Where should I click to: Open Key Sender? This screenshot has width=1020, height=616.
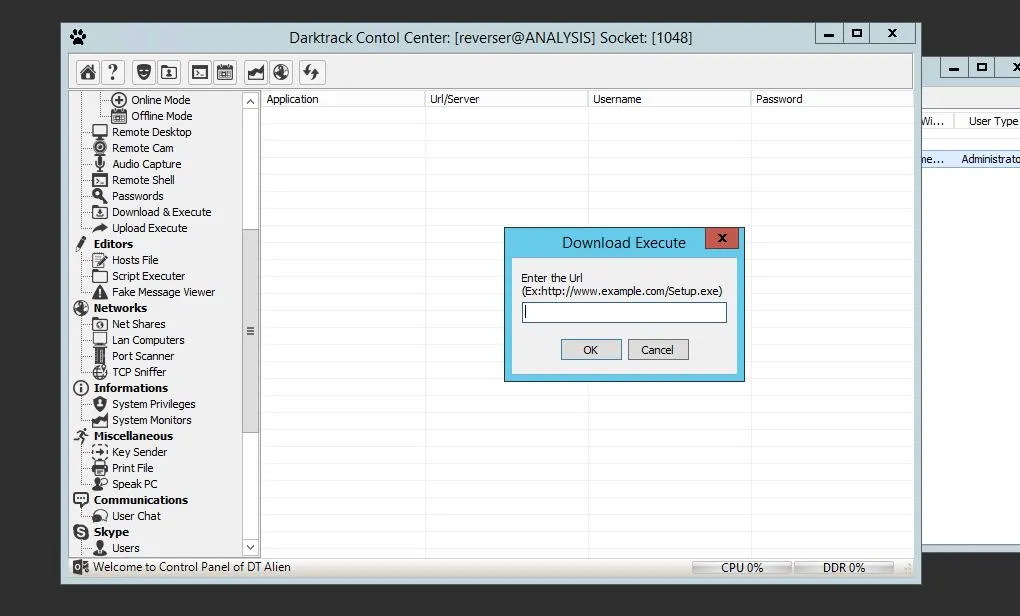(139, 452)
